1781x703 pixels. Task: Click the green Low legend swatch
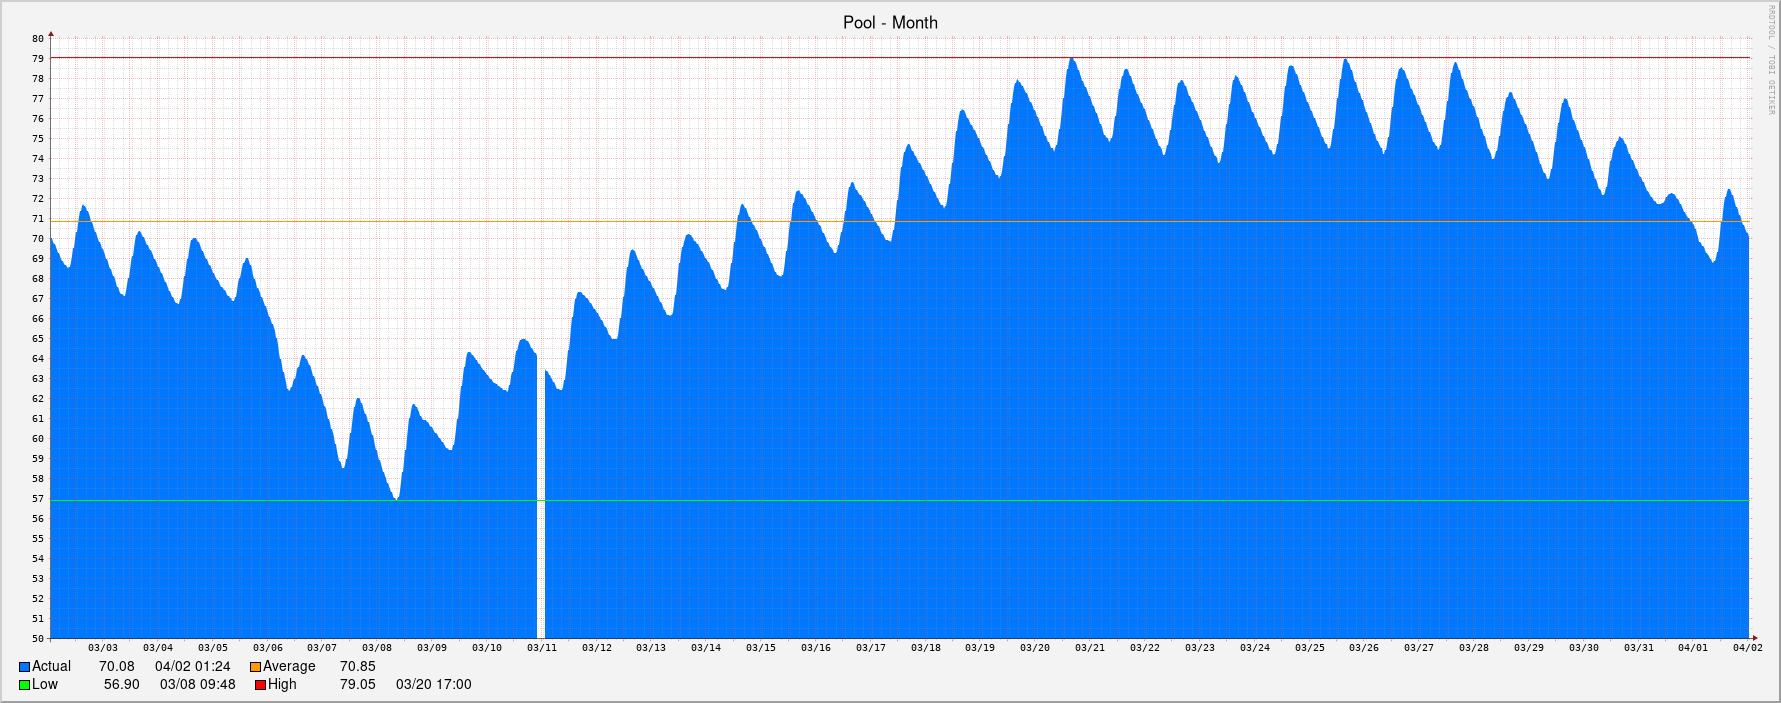24,685
